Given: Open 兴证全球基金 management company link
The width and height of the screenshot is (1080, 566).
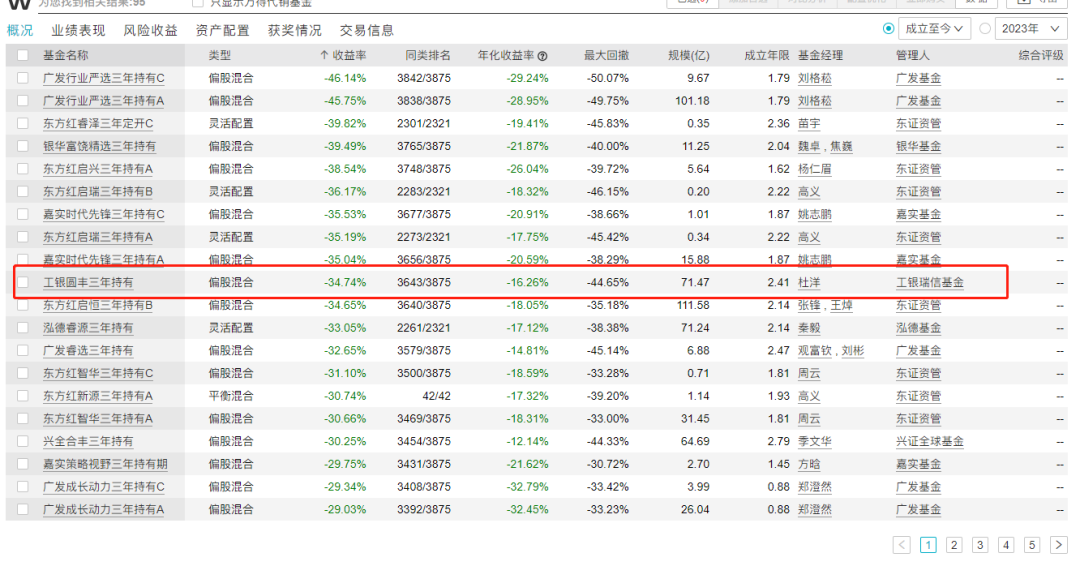Looking at the screenshot, I should [x=930, y=441].
